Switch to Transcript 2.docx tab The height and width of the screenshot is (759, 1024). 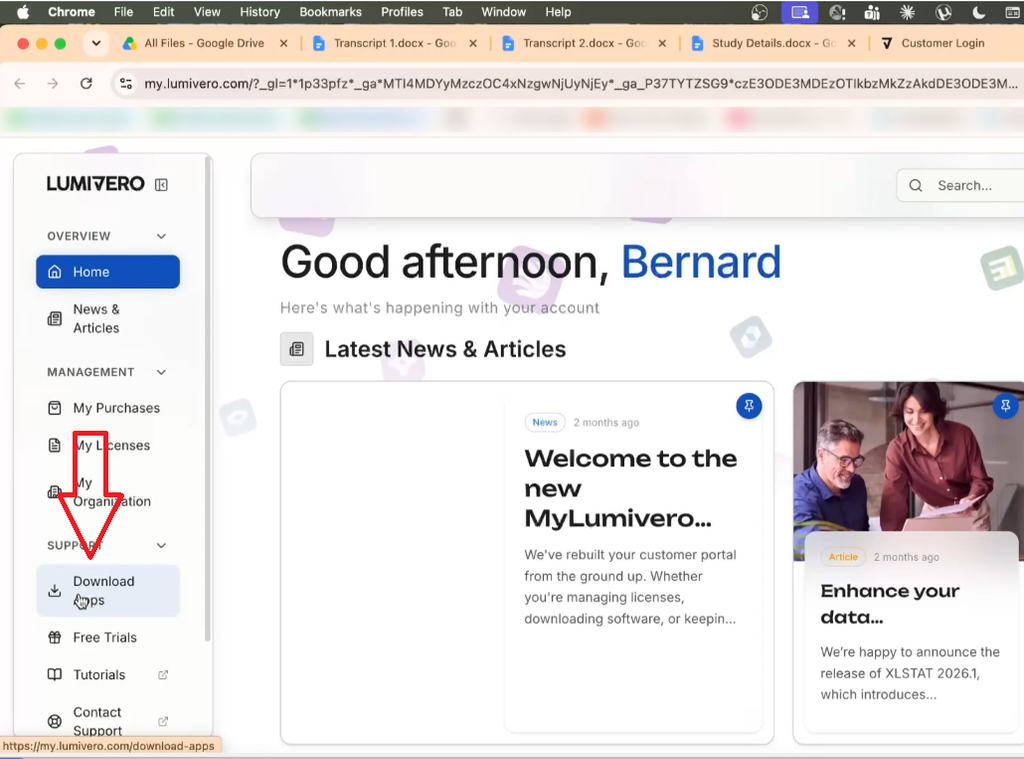(x=584, y=43)
